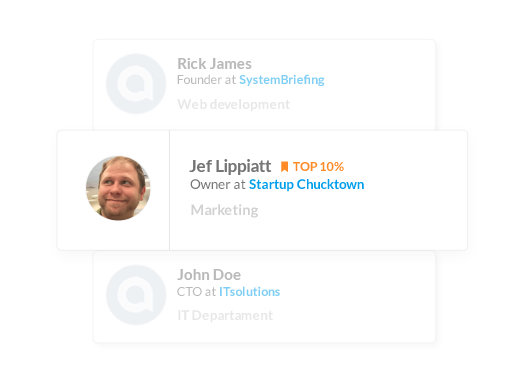The width and height of the screenshot is (516, 370).
Task: Select the Jef Lippiatt name heading
Action: tap(230, 166)
